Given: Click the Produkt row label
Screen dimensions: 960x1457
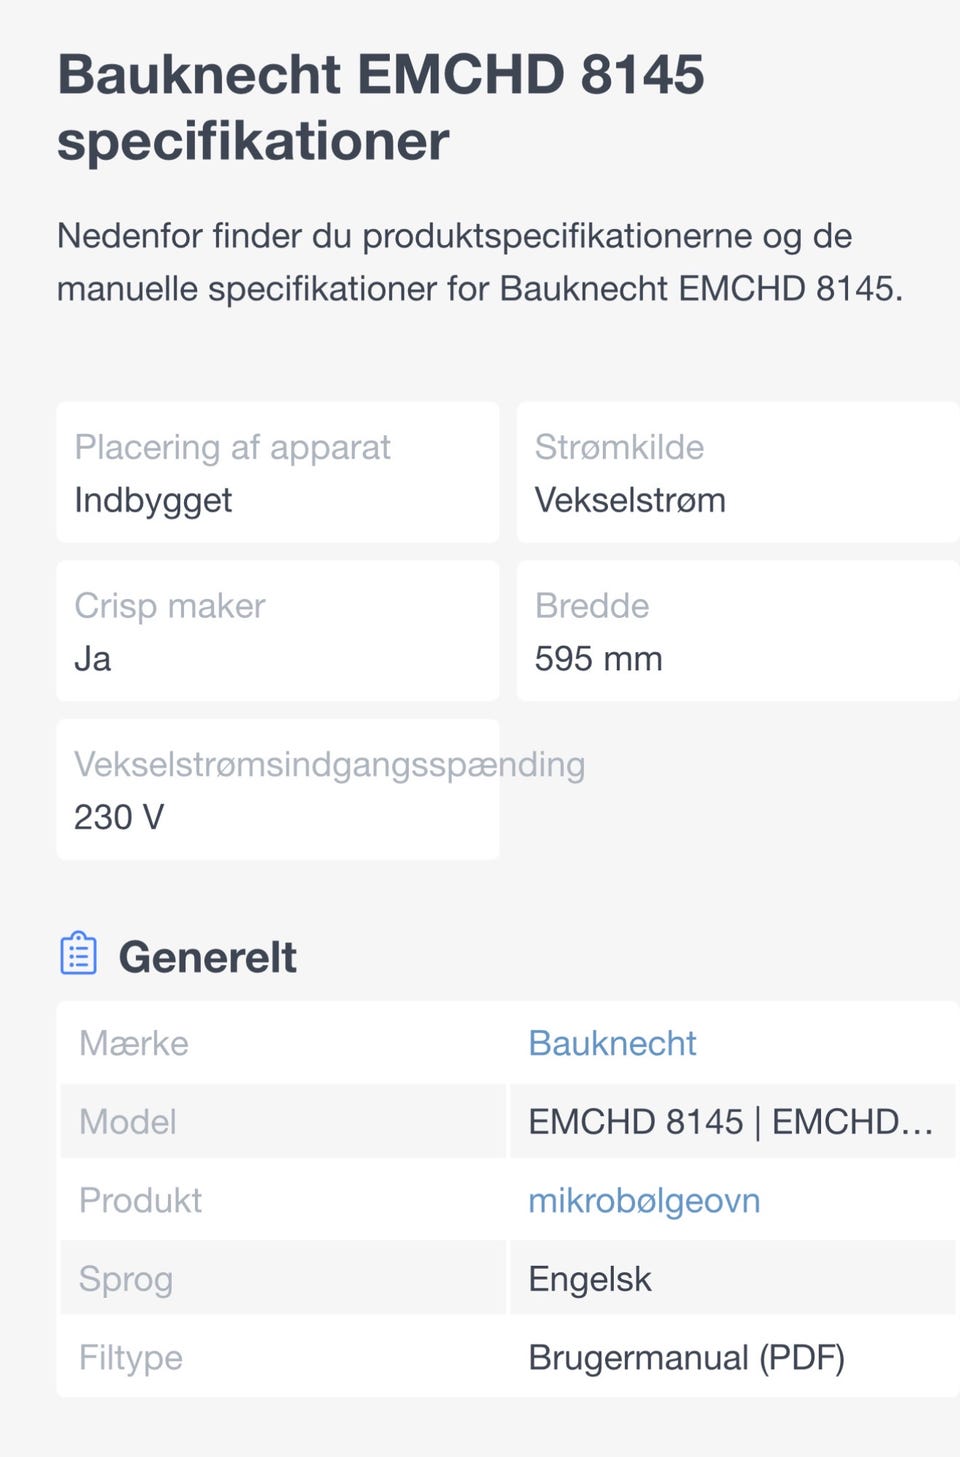Looking at the screenshot, I should 141,1200.
